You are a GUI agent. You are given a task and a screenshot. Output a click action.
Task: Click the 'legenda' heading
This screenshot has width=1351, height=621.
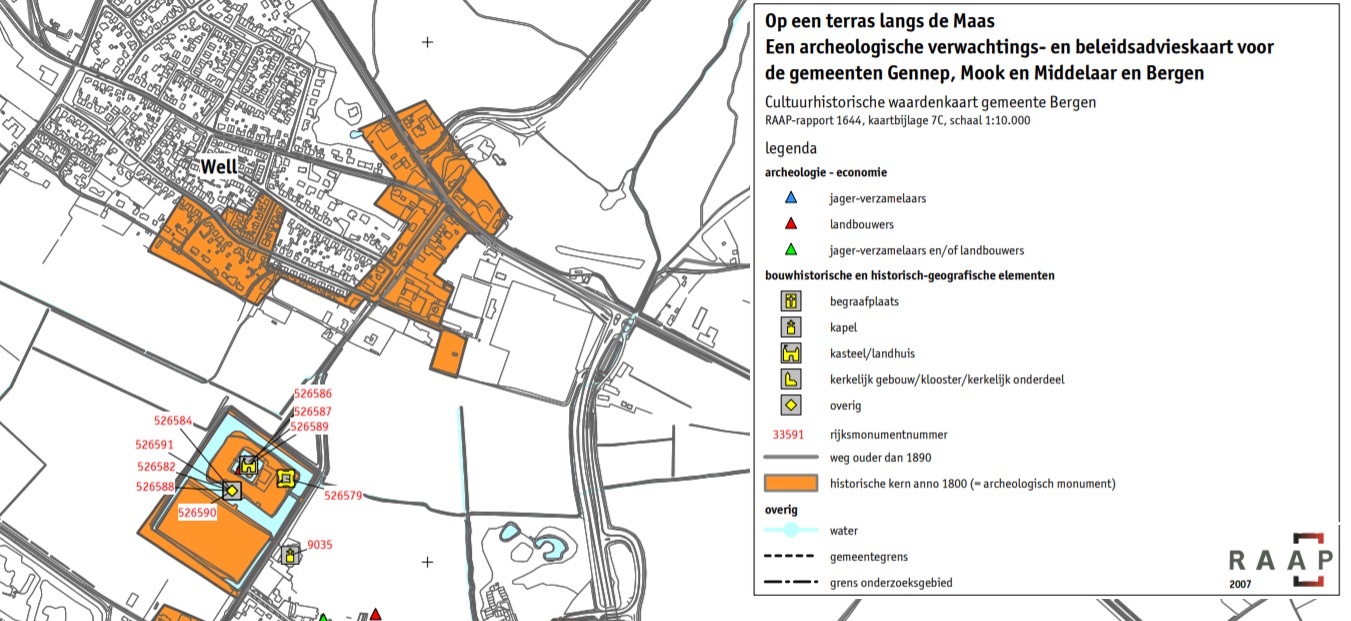[x=791, y=148]
